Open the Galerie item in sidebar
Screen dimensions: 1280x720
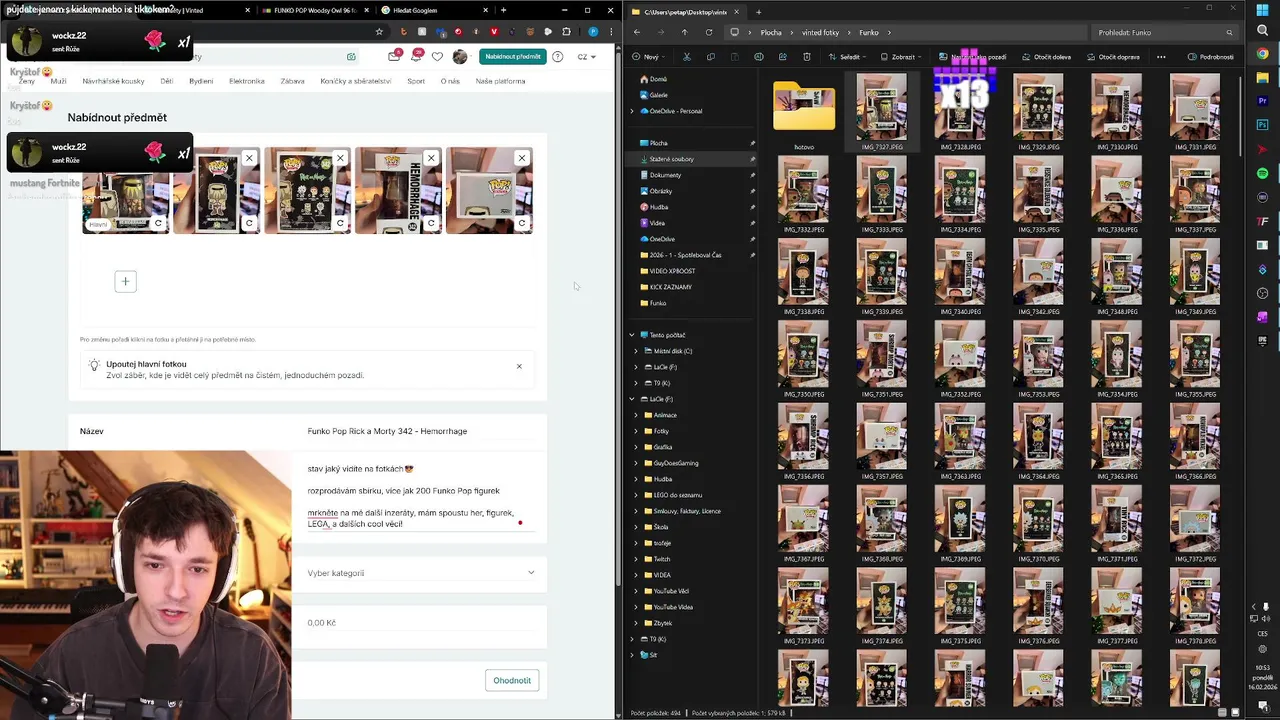pyautogui.click(x=658, y=95)
